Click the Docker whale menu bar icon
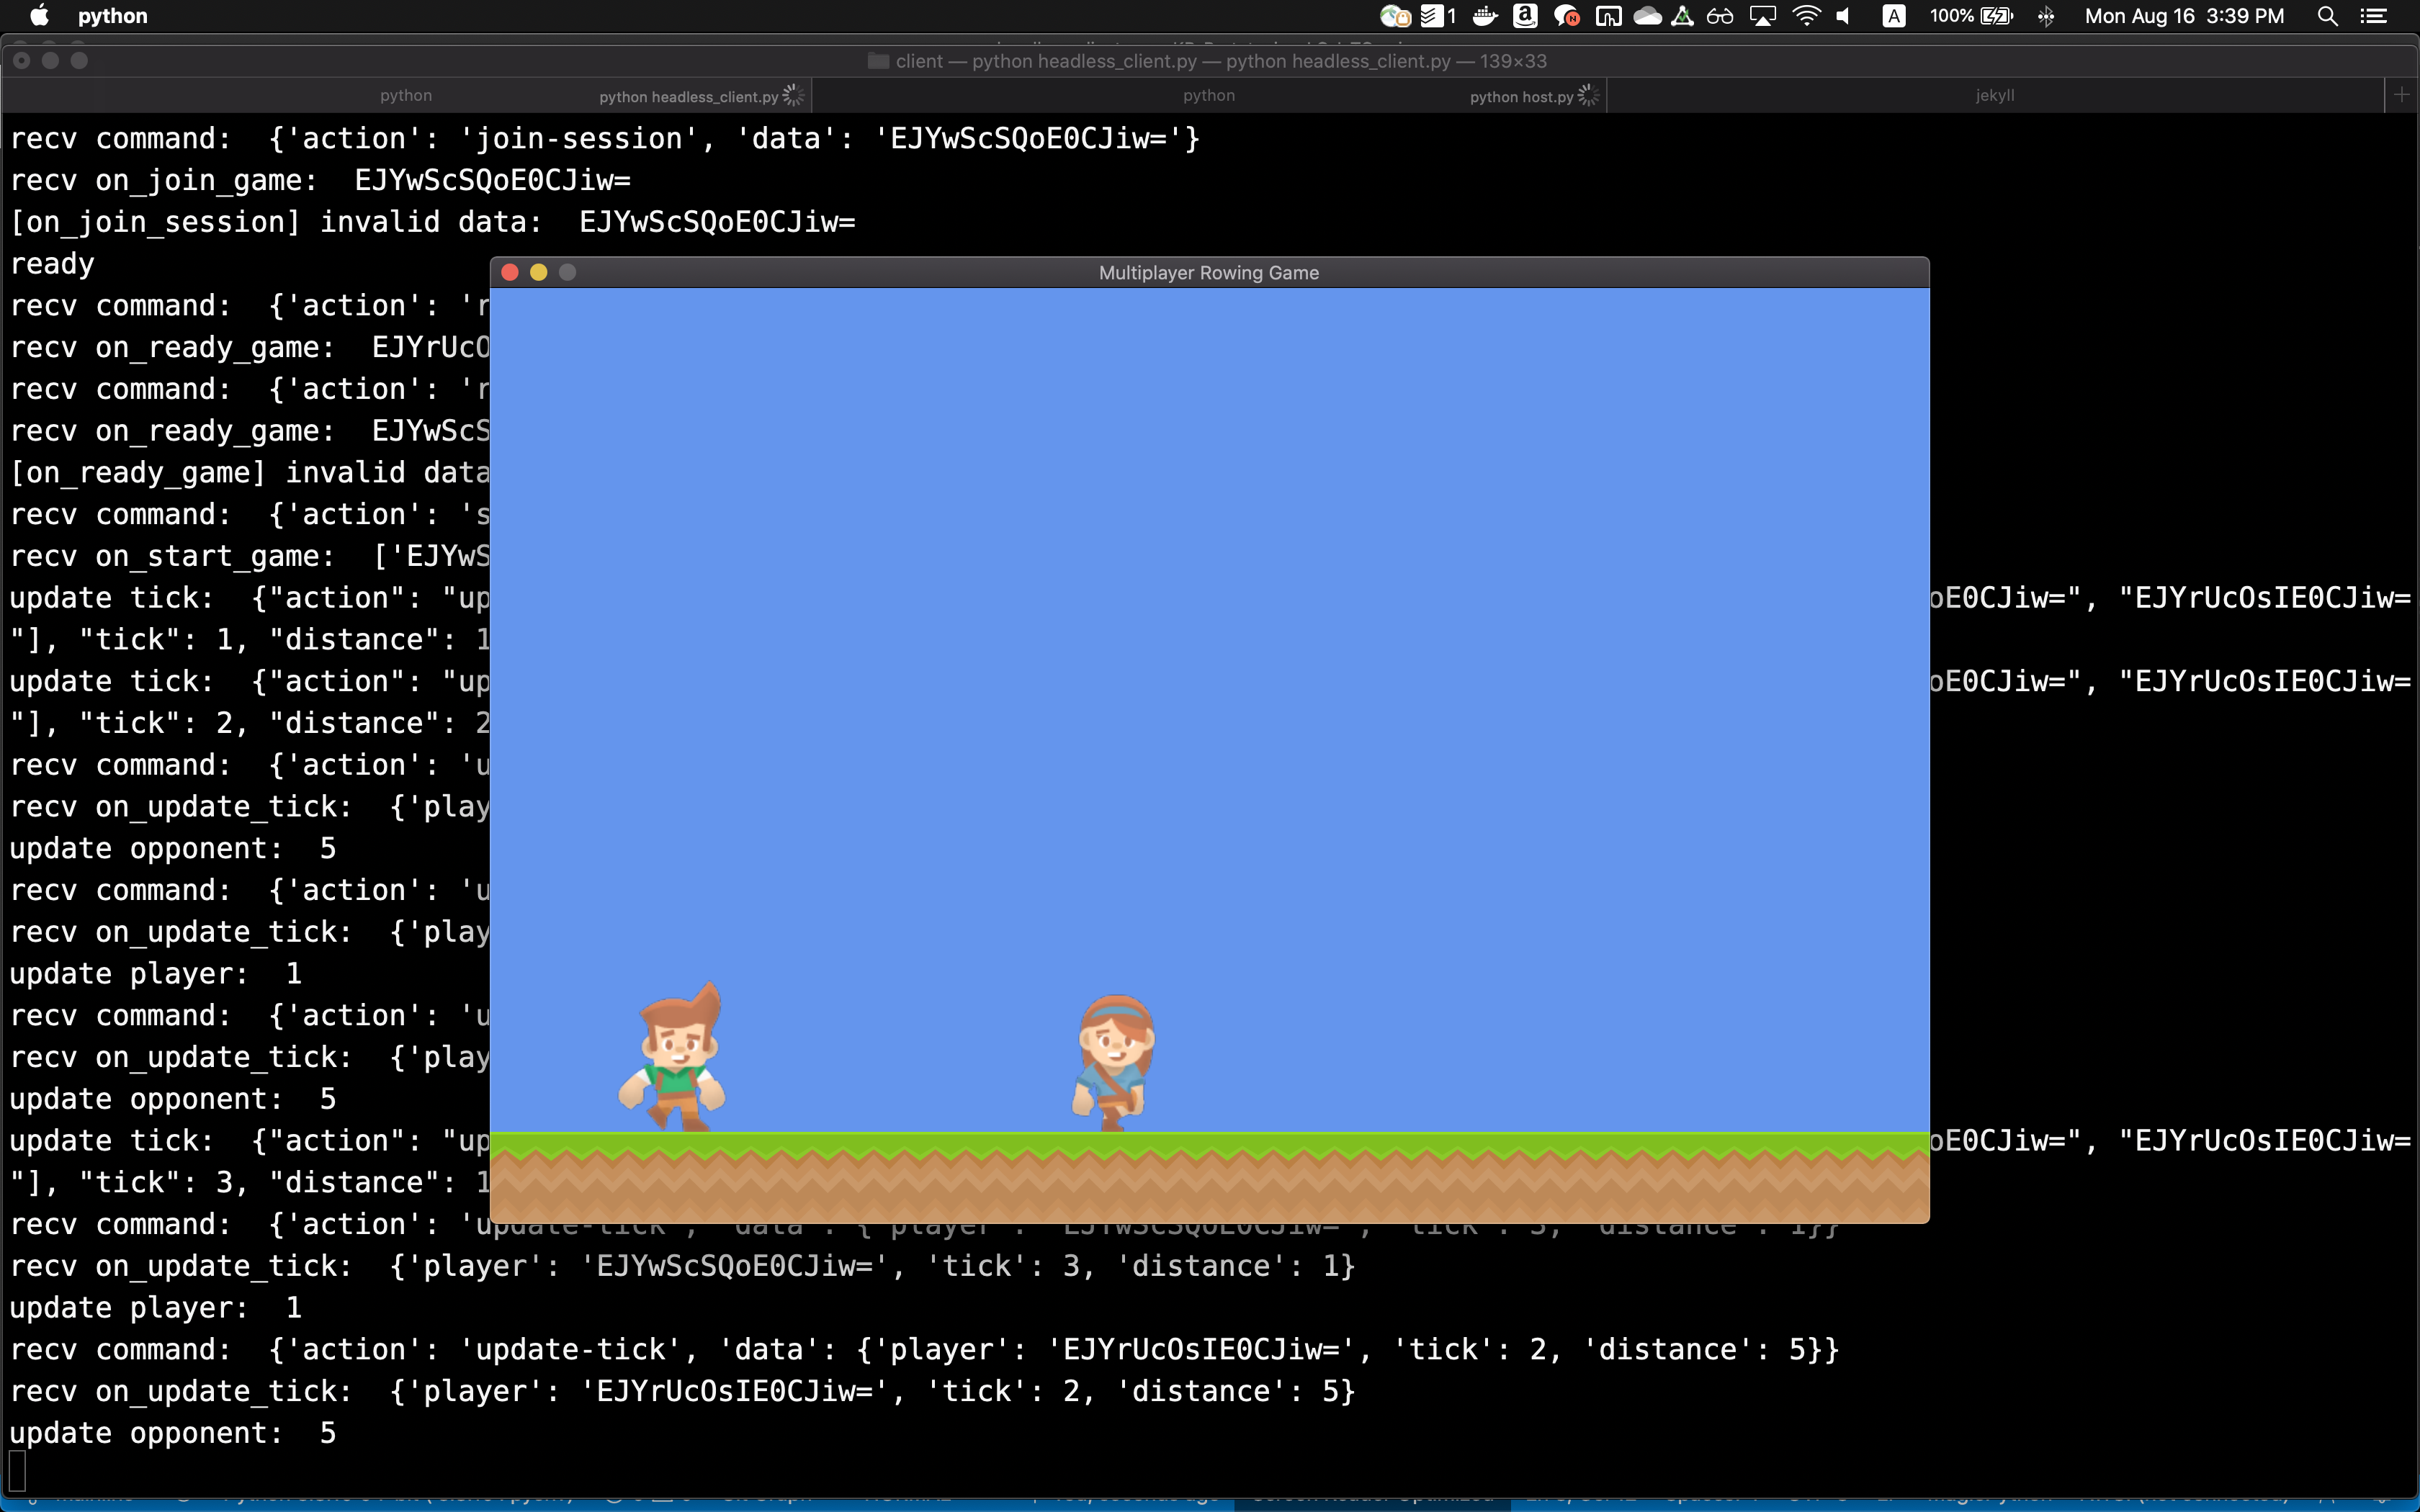The width and height of the screenshot is (2420, 1512). (1484, 16)
